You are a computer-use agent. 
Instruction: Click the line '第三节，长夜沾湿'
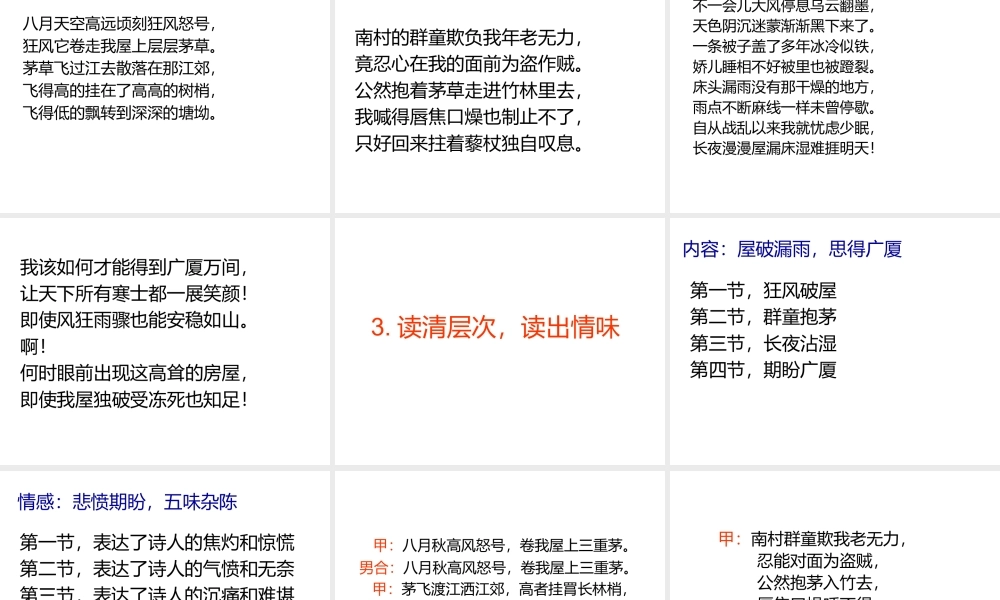point(763,344)
